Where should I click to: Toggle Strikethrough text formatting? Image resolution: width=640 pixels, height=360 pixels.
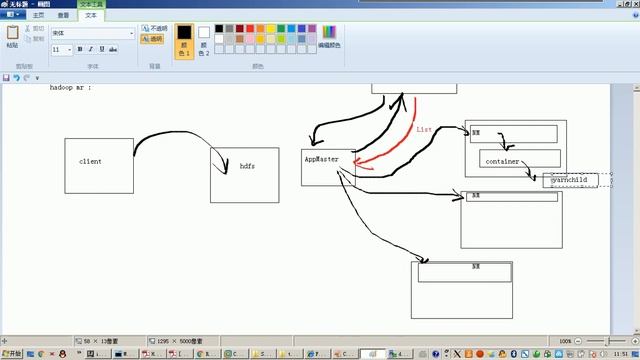tap(113, 49)
